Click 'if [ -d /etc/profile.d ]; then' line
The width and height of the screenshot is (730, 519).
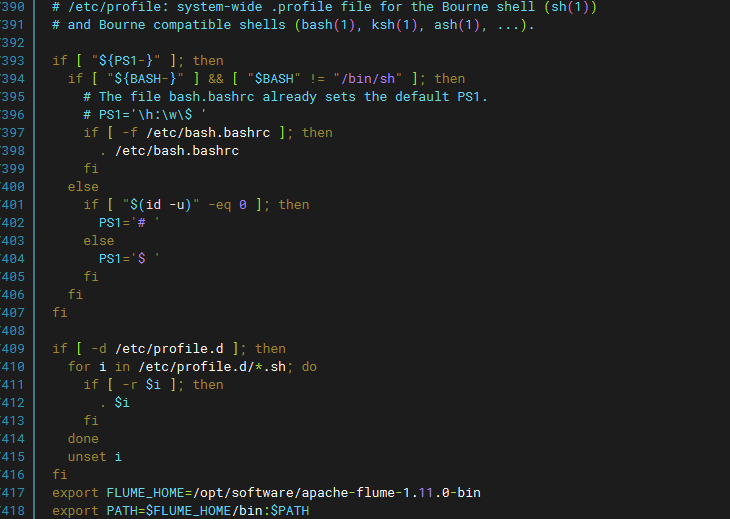pos(169,349)
